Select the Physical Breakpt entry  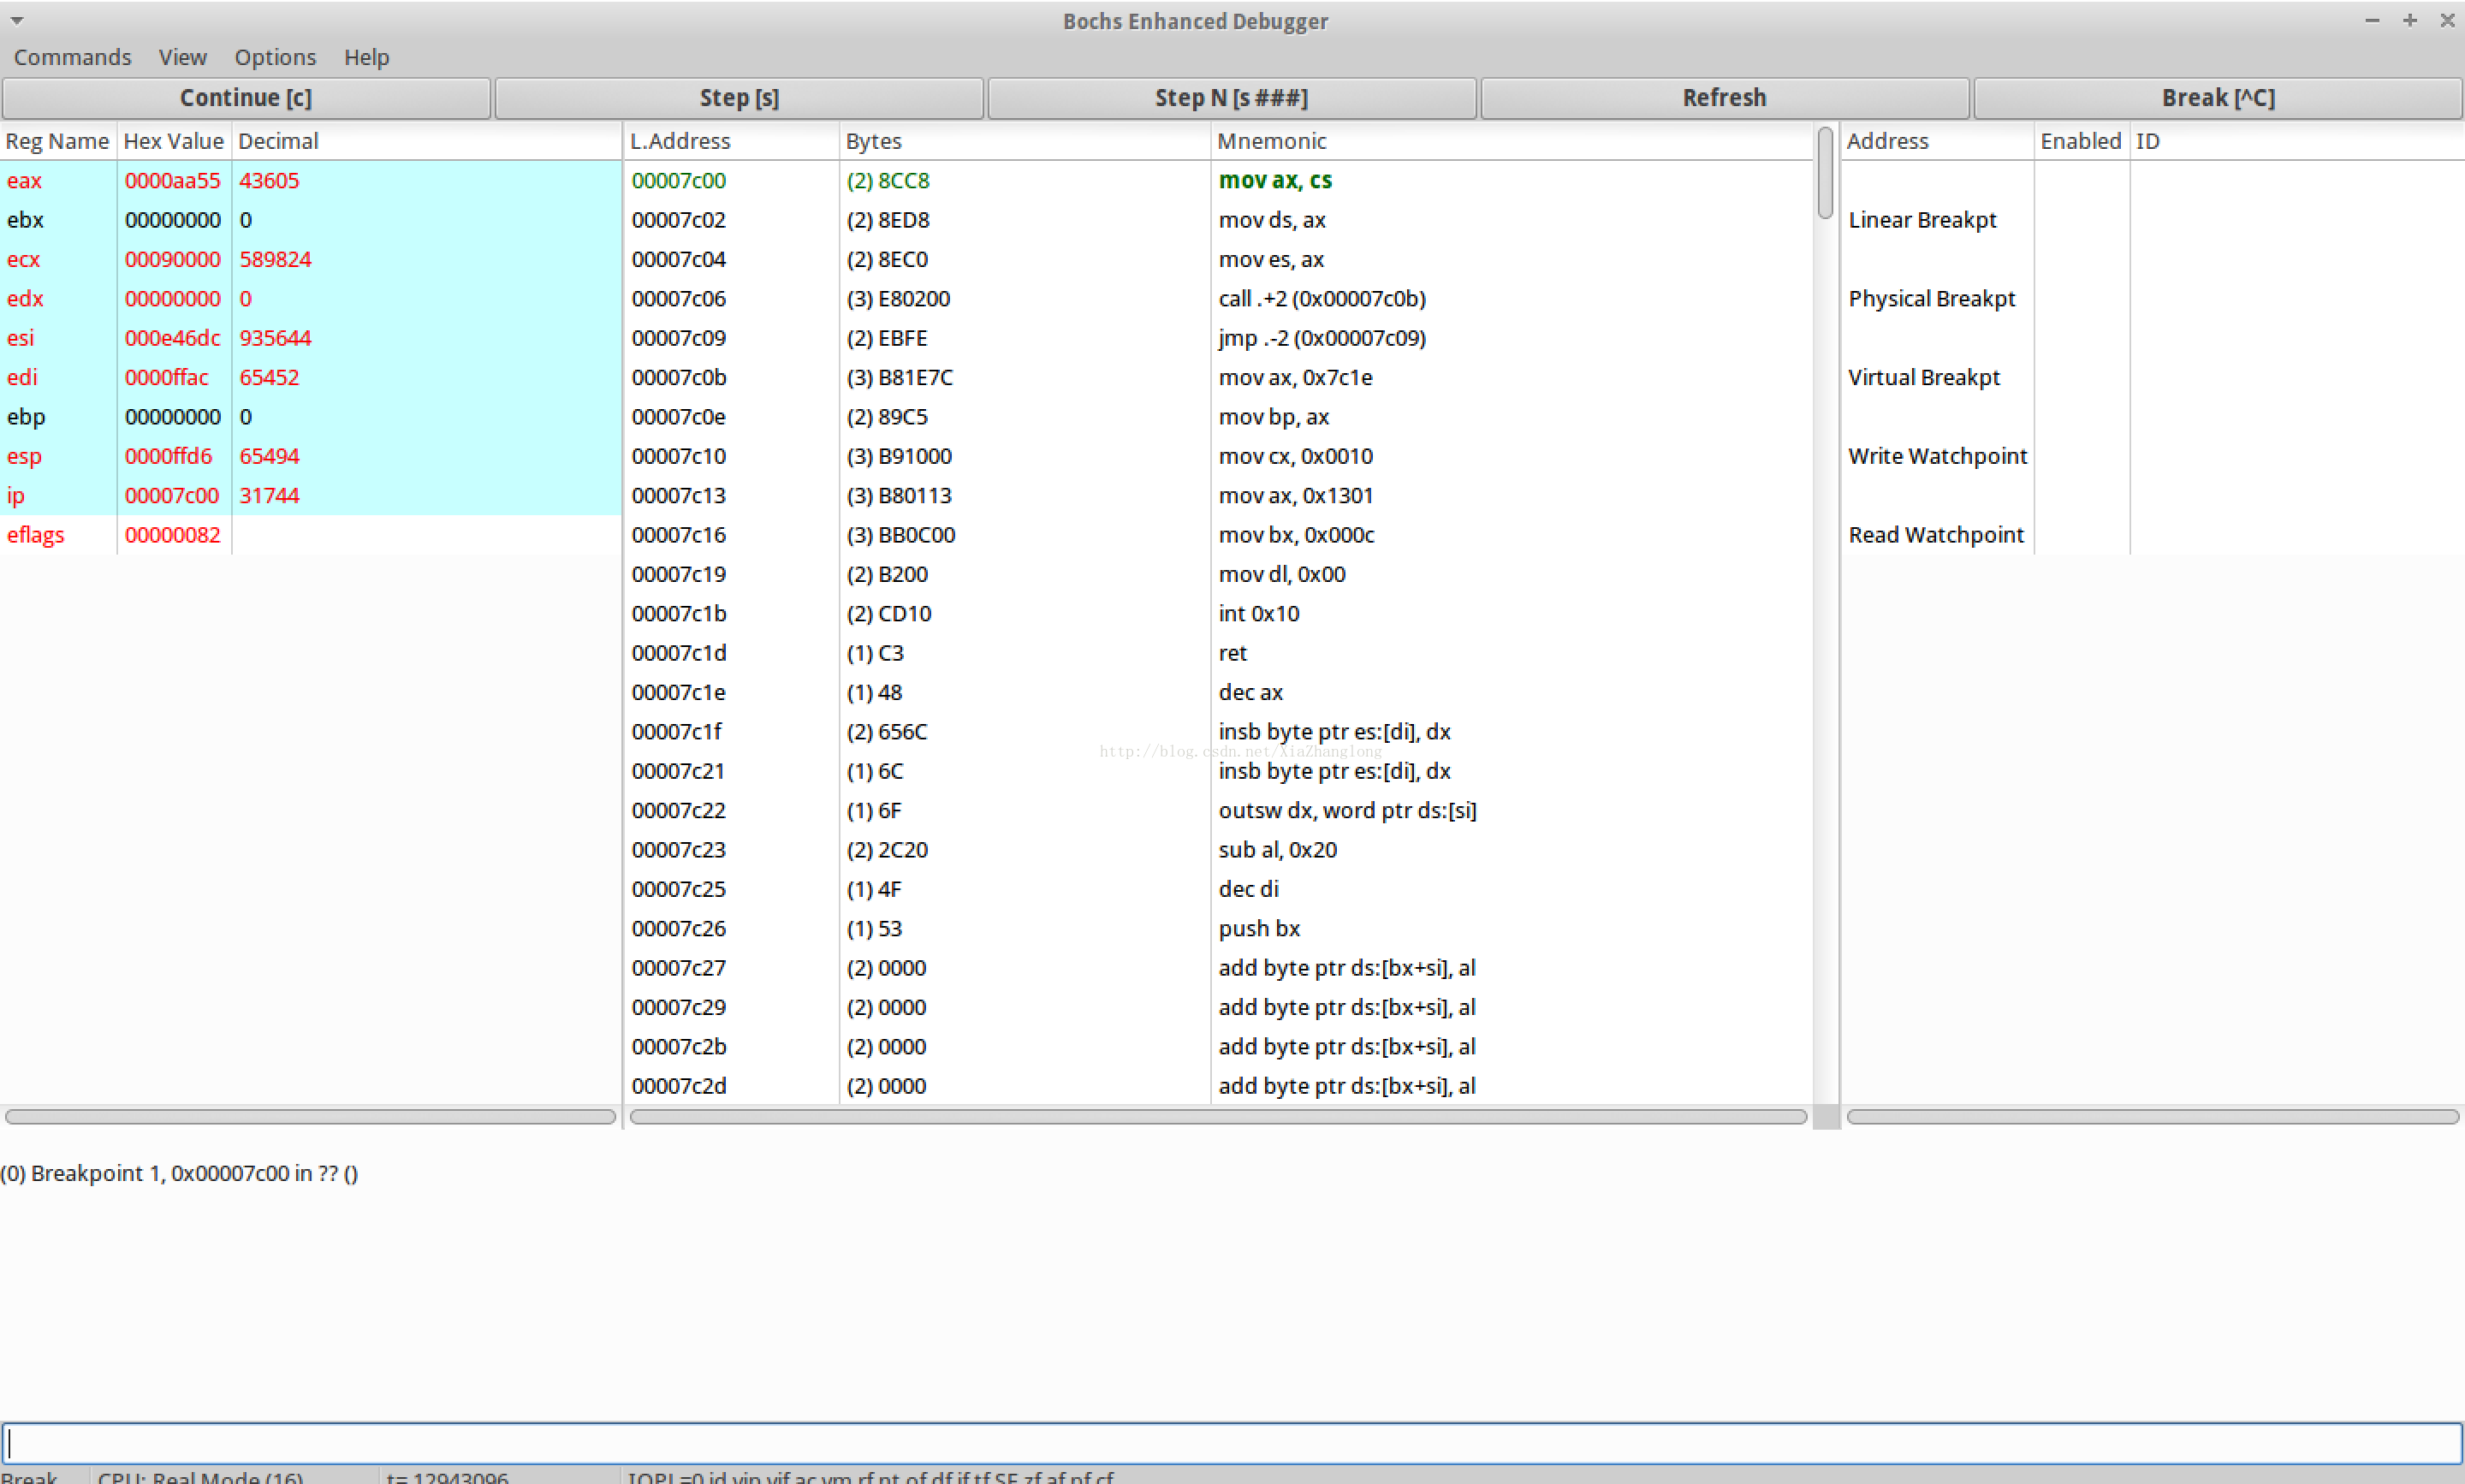pyautogui.click(x=1931, y=299)
